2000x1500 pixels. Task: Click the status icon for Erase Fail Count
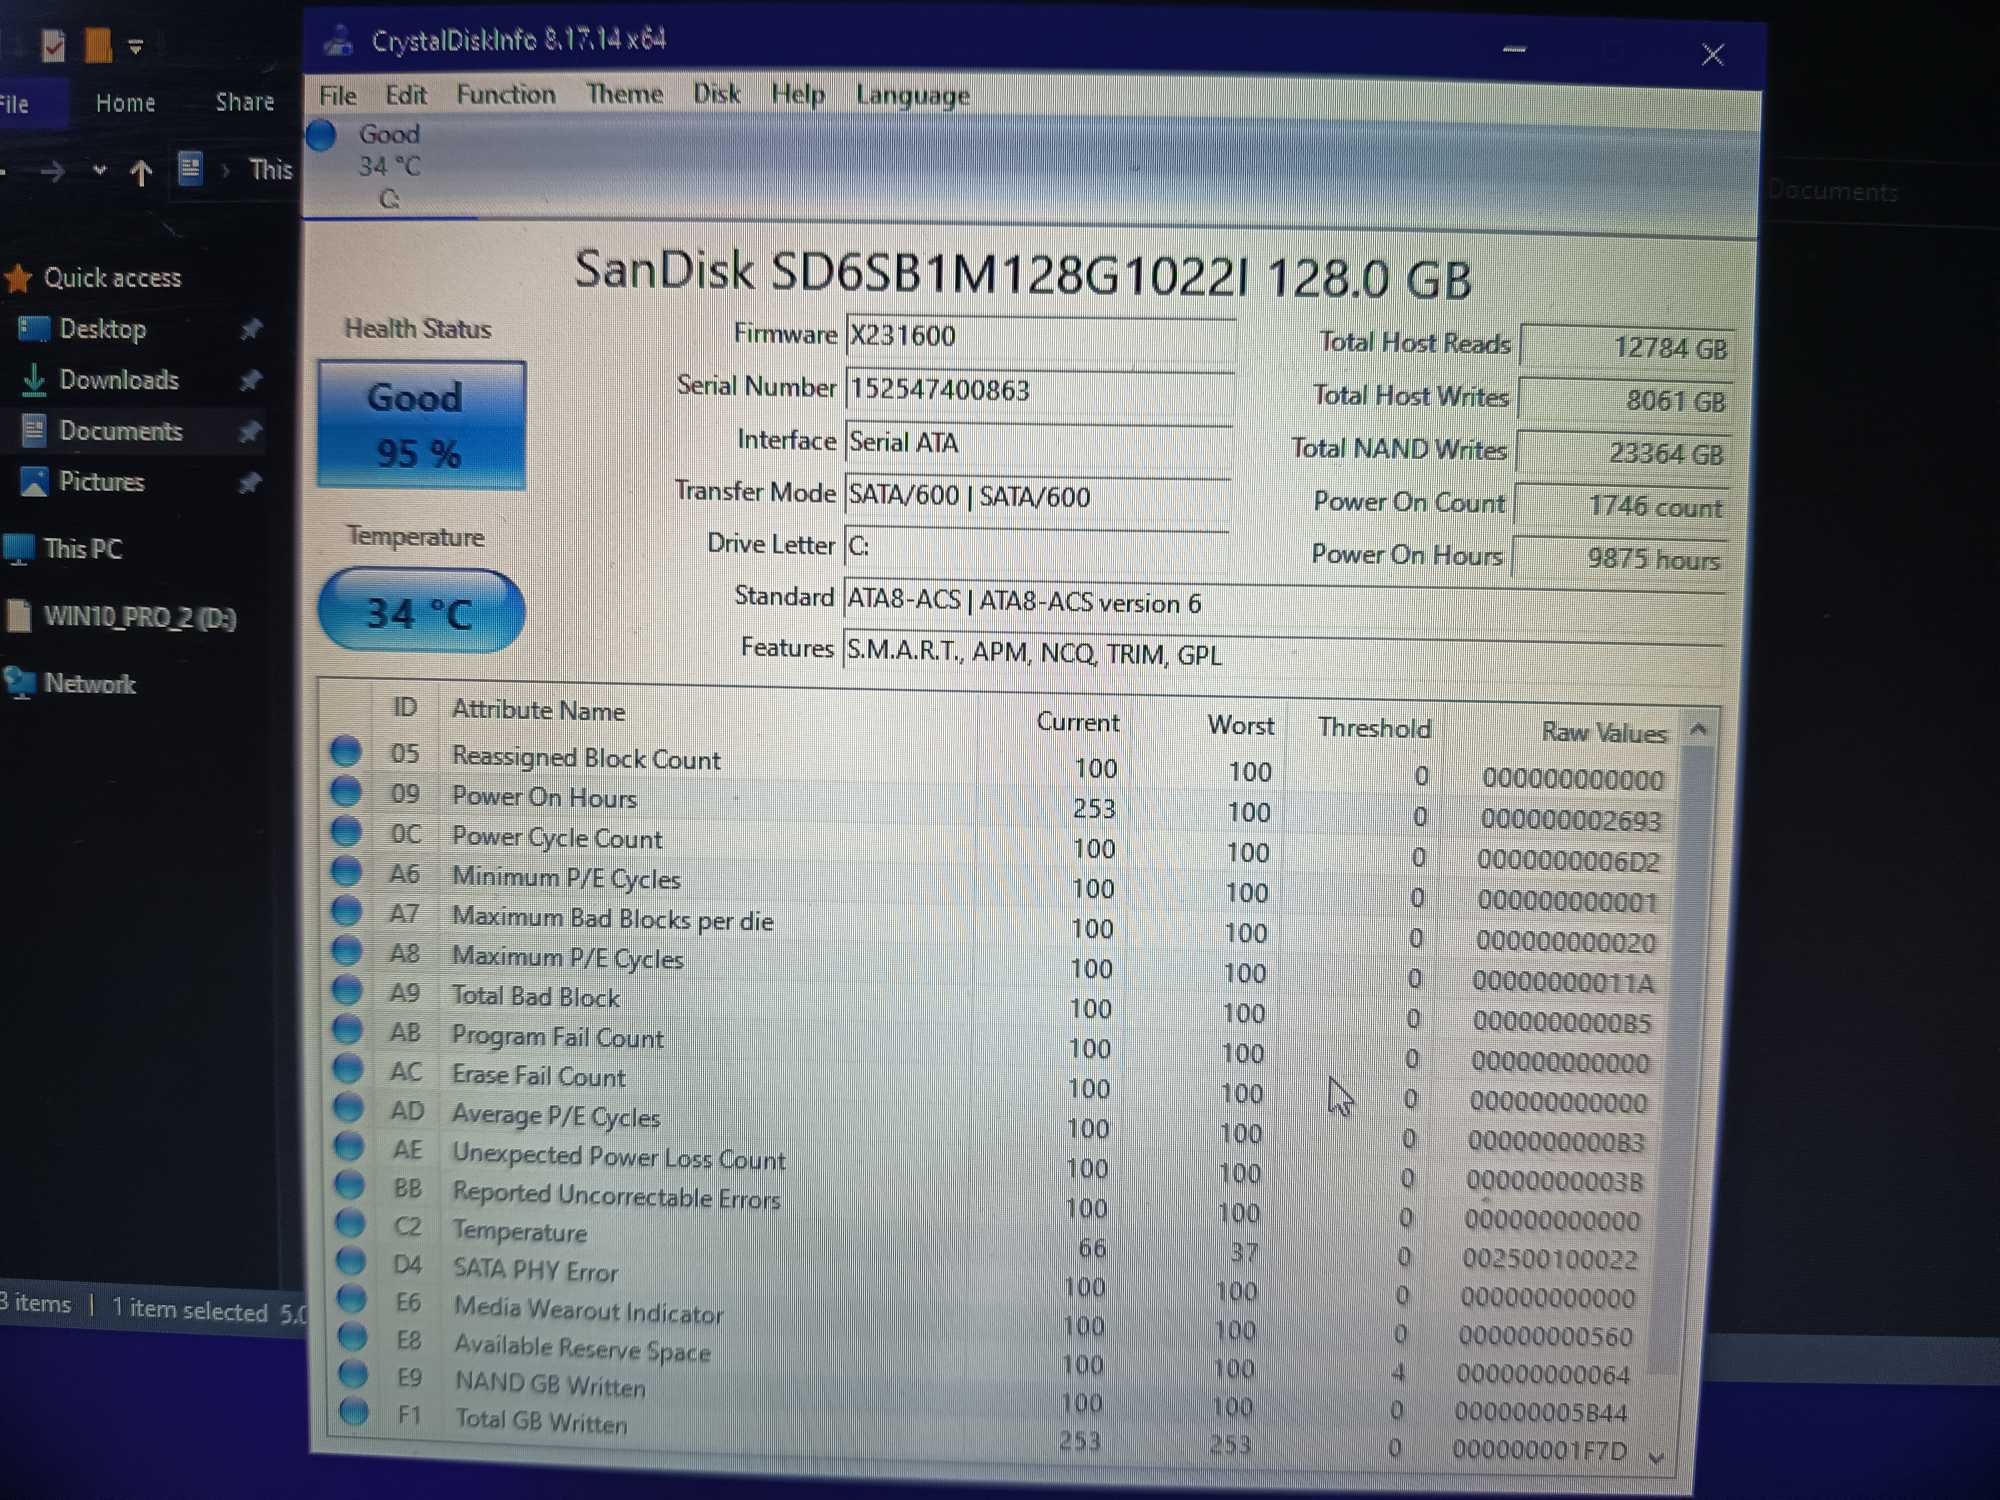pos(348,1069)
